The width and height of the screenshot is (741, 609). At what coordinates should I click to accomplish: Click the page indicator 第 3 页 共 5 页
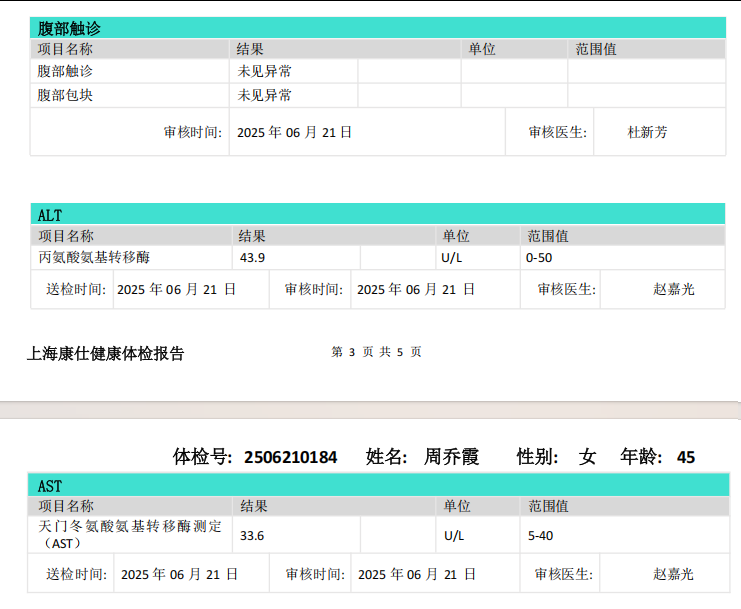click(376, 352)
